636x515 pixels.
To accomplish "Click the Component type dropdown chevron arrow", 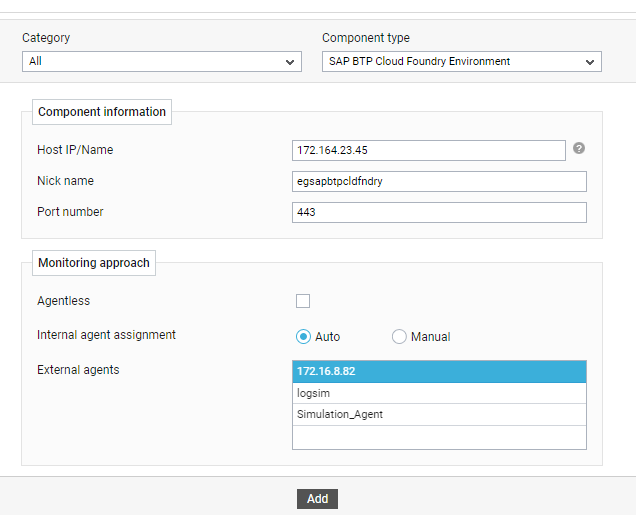I will pyautogui.click(x=590, y=62).
